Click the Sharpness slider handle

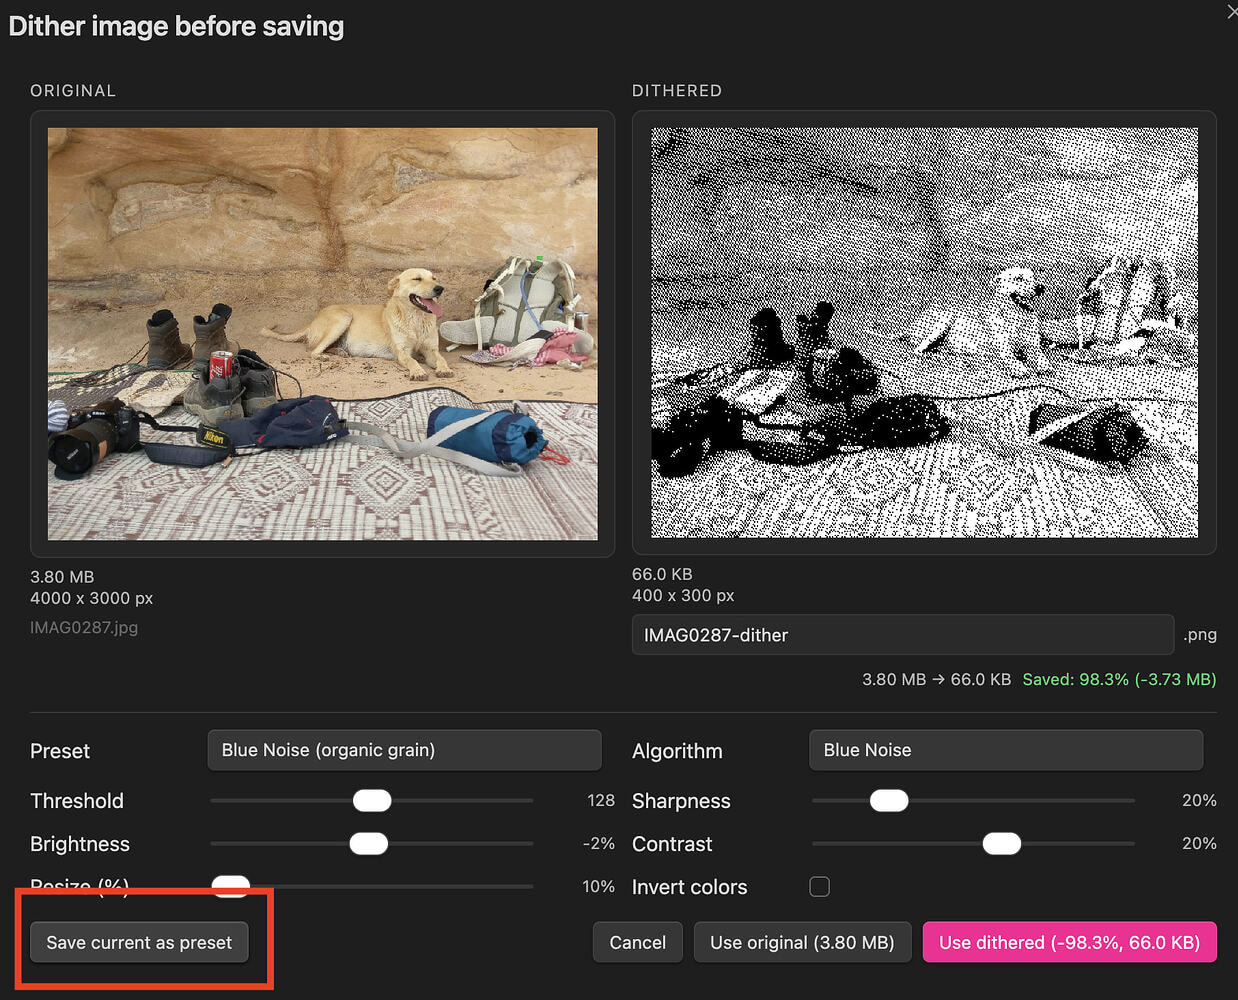888,801
